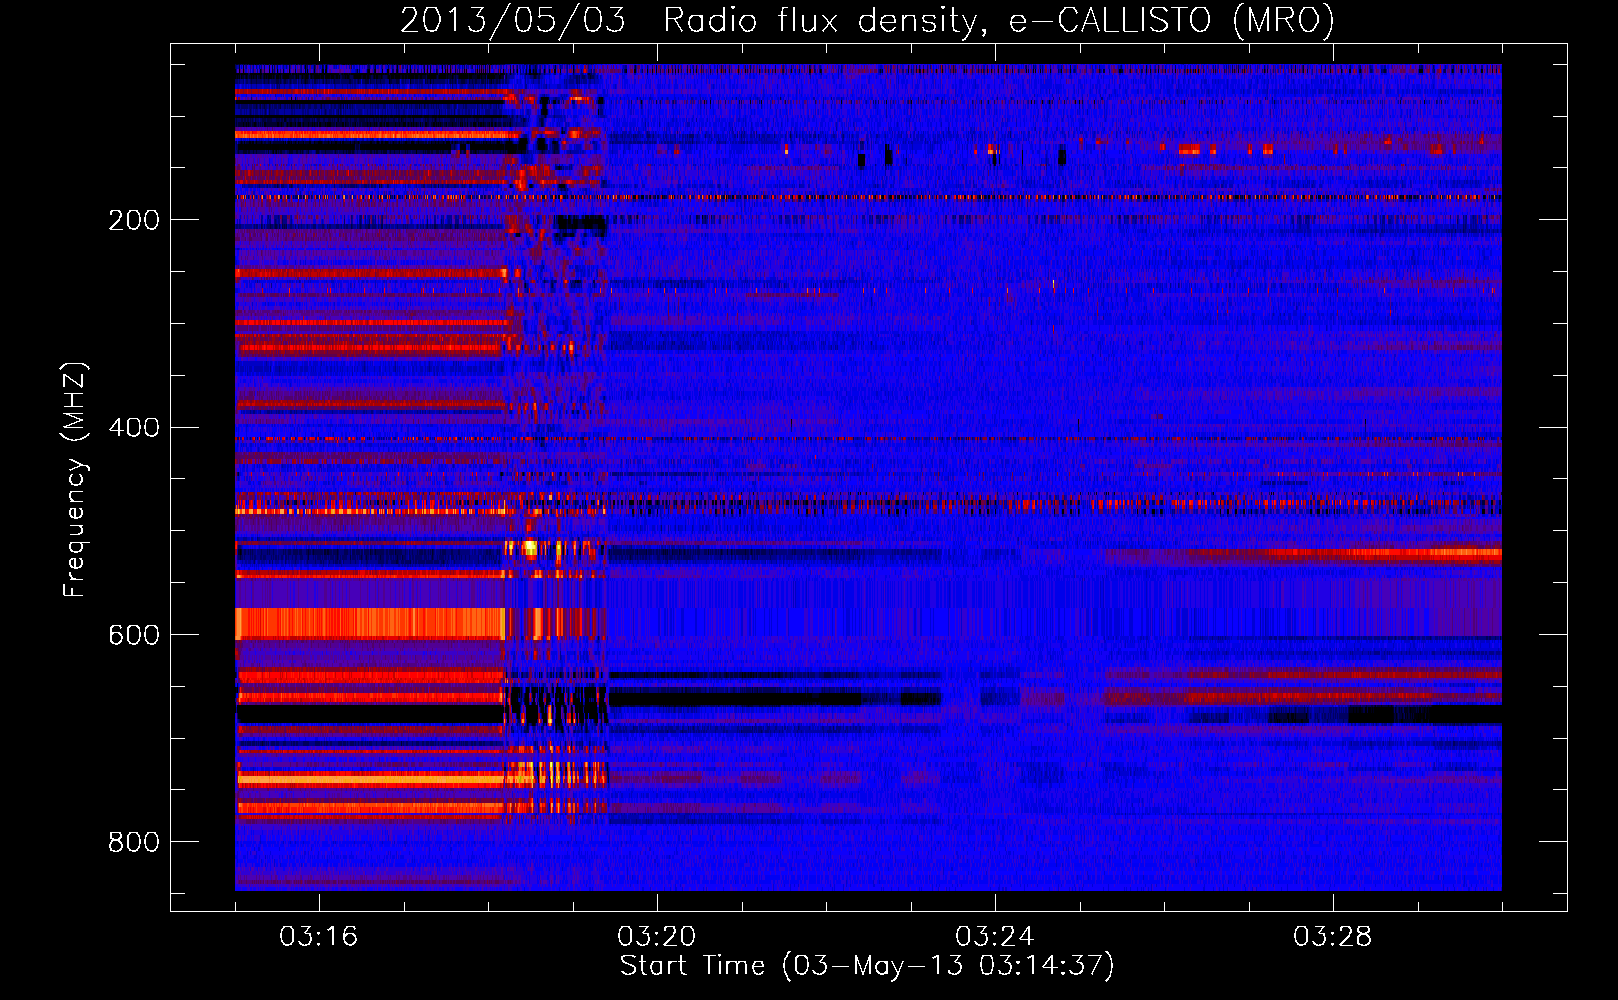Click the "2013/05/03" date in the title
1618x1000 pixels.
(x=513, y=20)
